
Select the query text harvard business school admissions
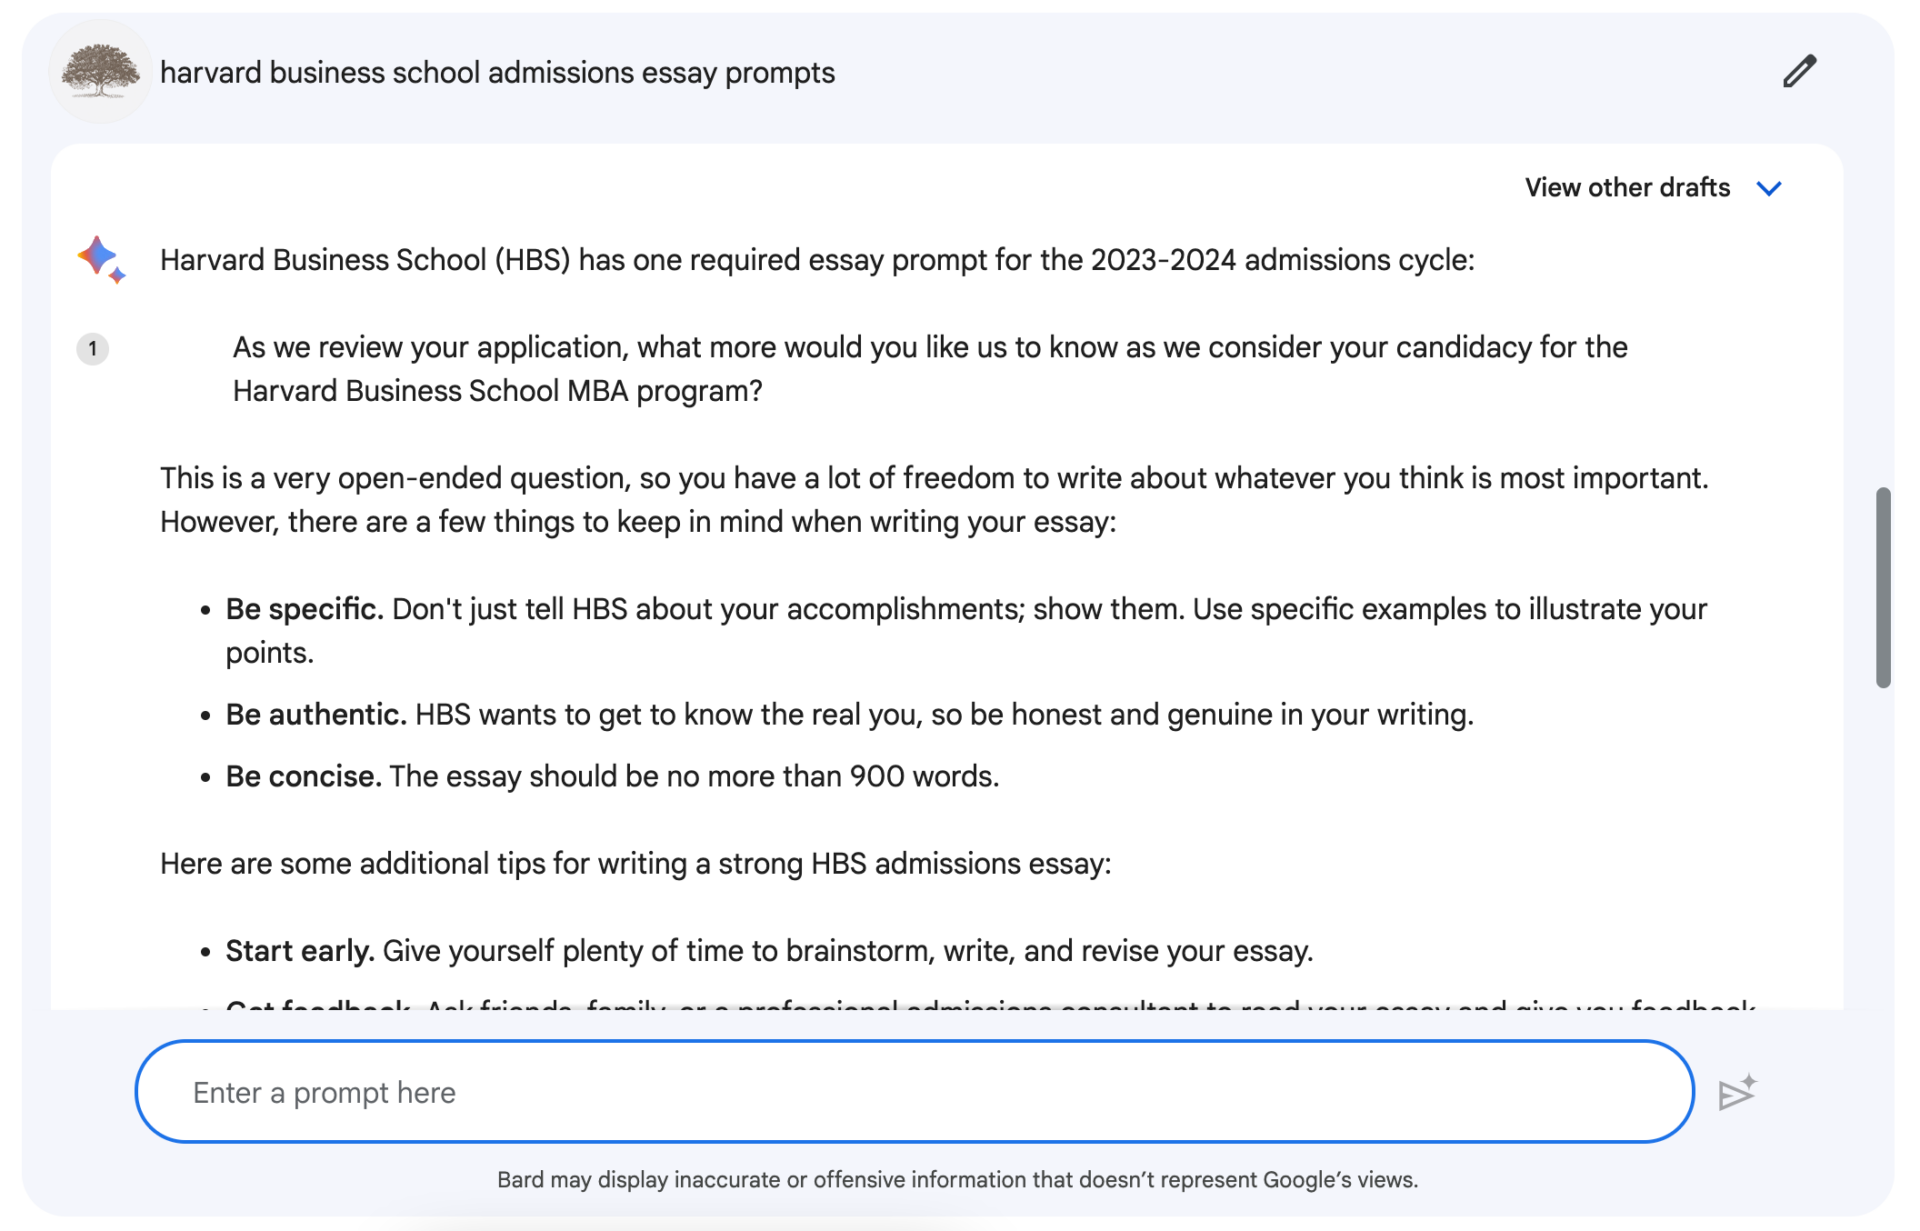pyautogui.click(x=497, y=71)
